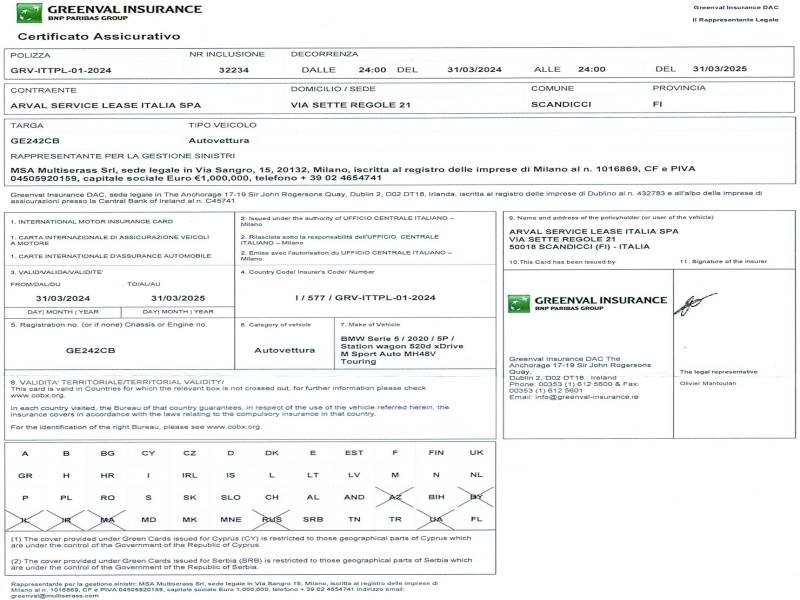The height and width of the screenshot is (600, 800).
Task: Select the address under DOMICILIO / SEDE
Action: (351, 105)
